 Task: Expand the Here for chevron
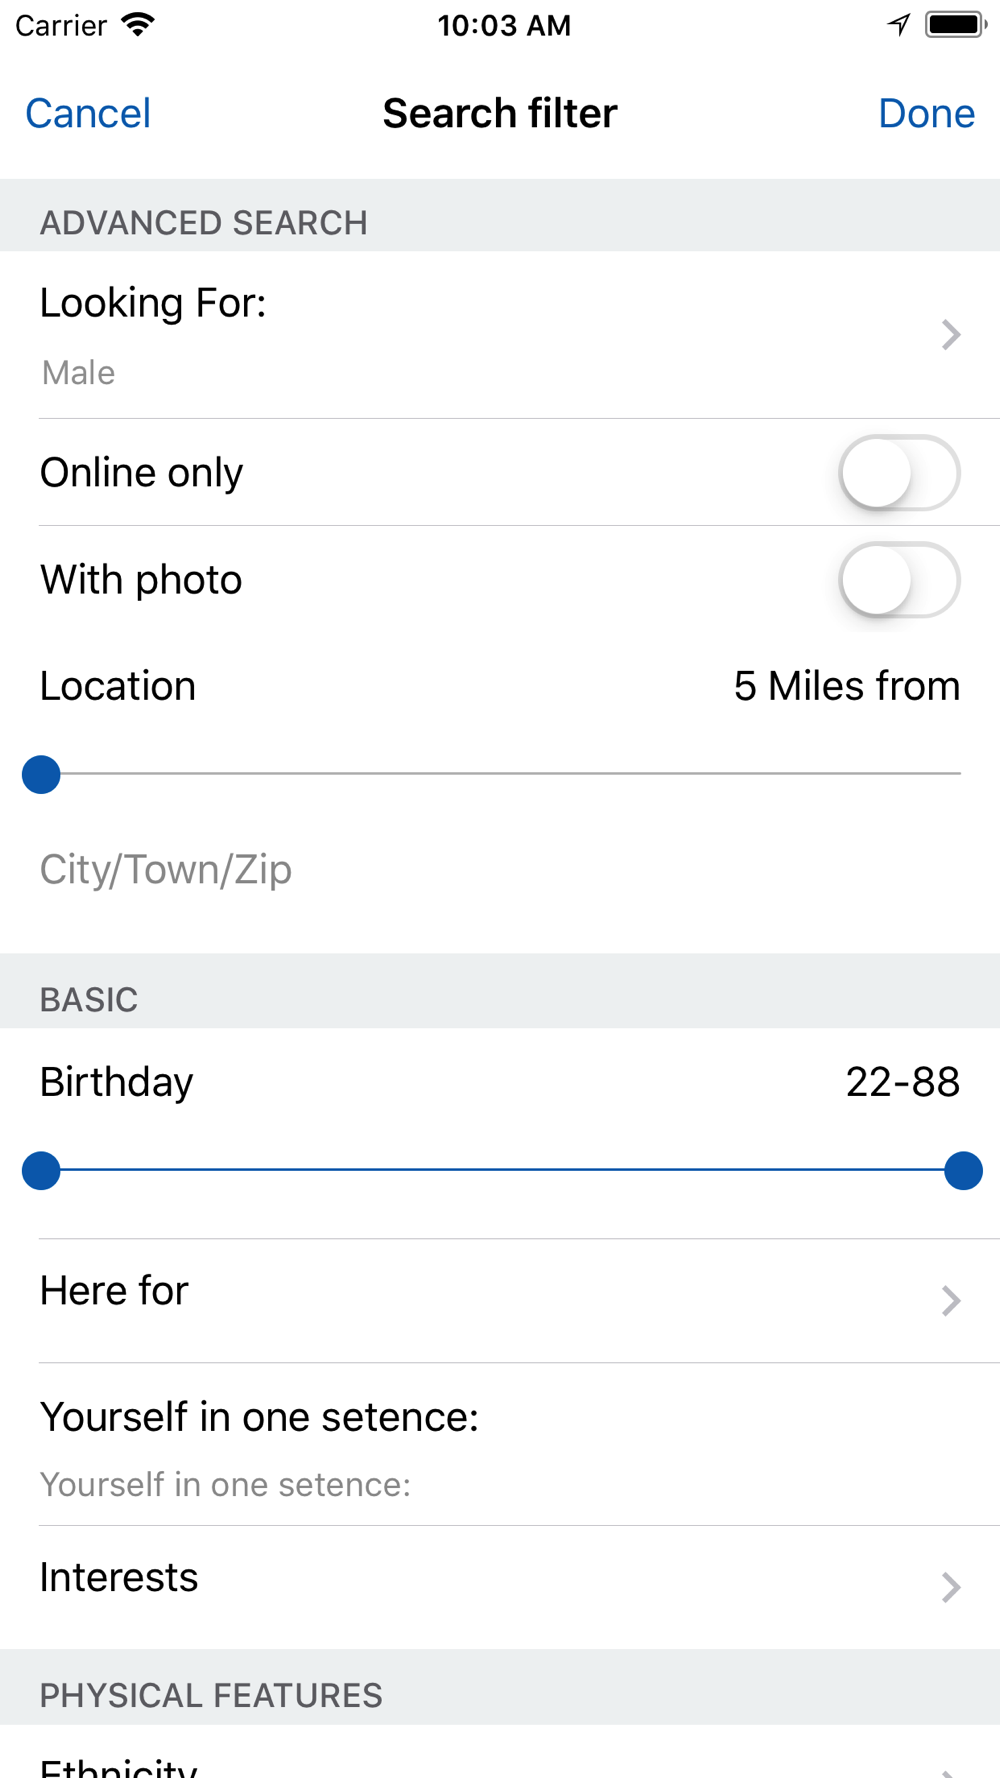click(x=951, y=1300)
